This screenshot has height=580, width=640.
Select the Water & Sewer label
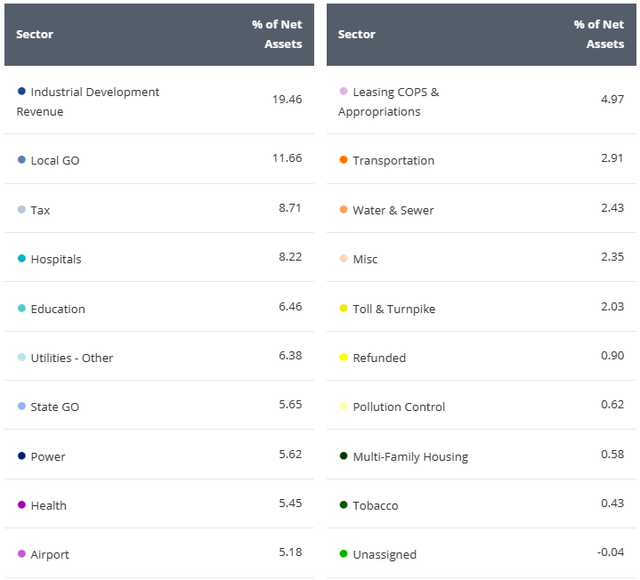393,210
